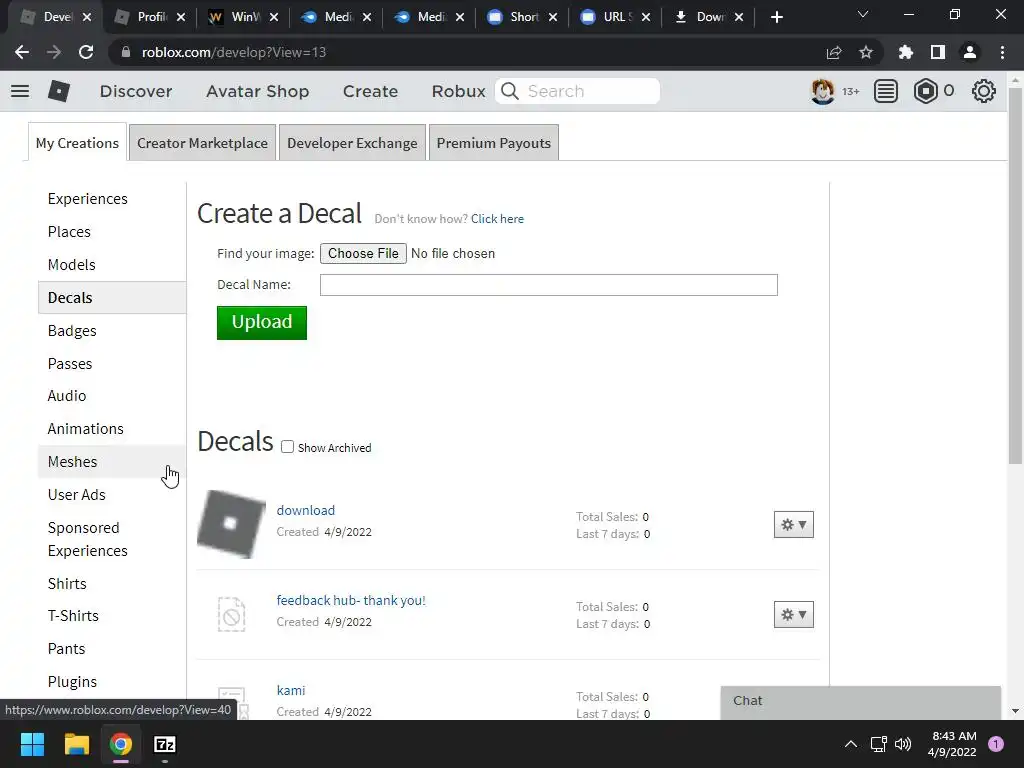Reload the page with refresh icon
This screenshot has width=1024, height=768.
coord(86,52)
